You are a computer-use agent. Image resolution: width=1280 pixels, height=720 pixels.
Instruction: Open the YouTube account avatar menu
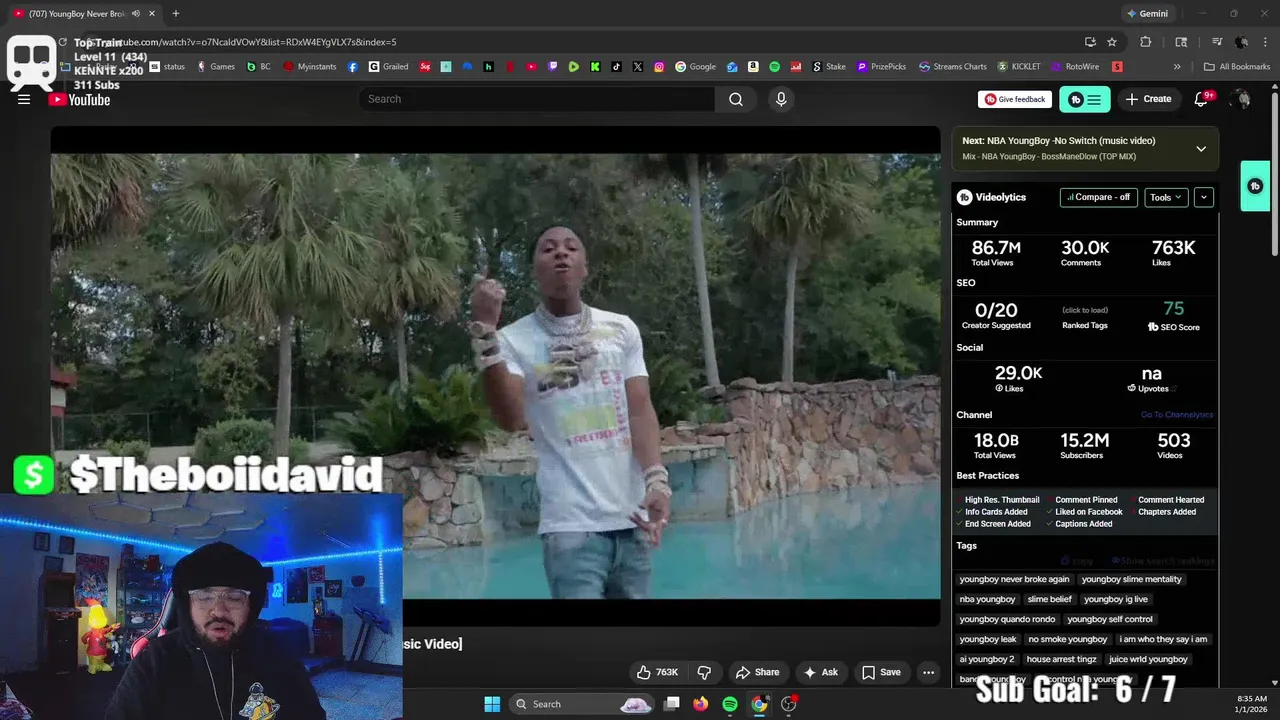click(x=1241, y=99)
